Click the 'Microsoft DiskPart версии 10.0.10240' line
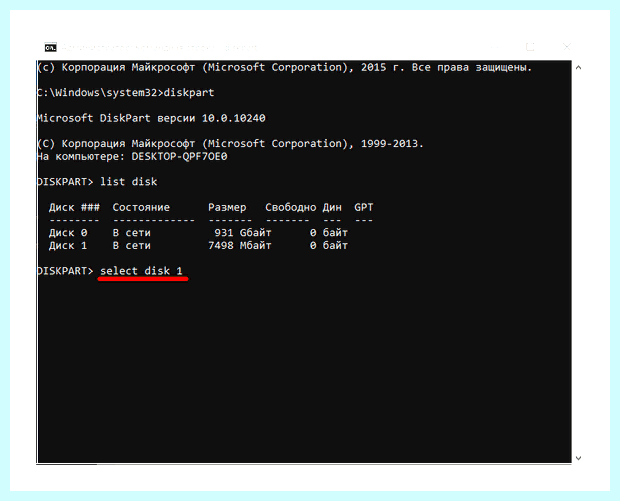620x501 pixels. tap(151, 118)
